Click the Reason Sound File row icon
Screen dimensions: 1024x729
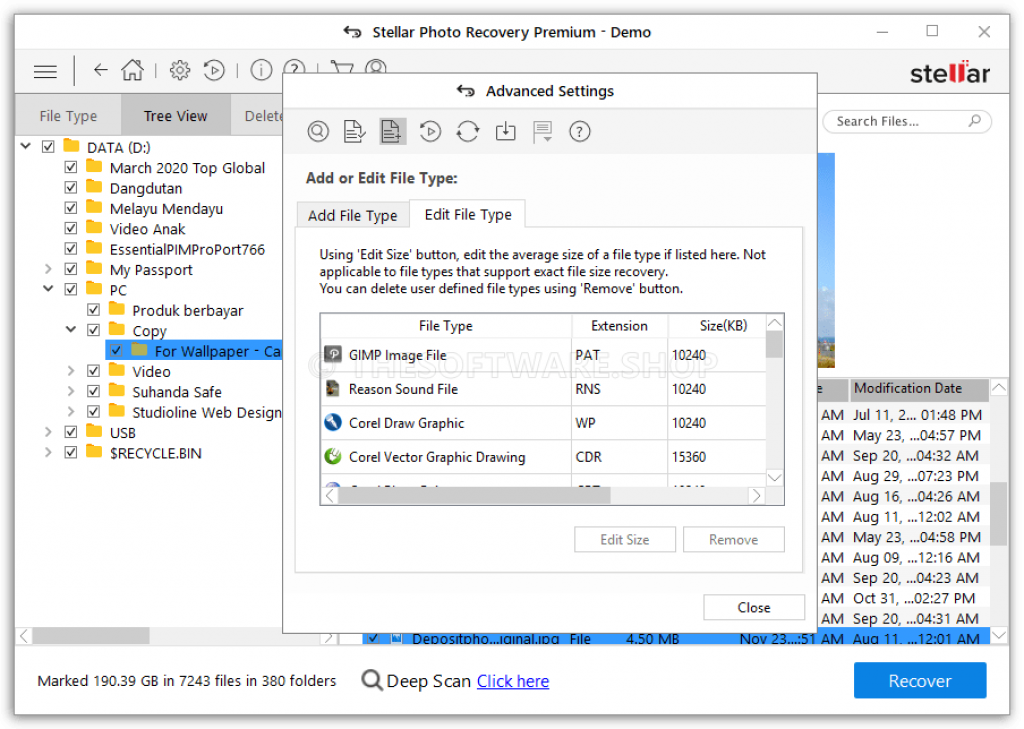(x=333, y=389)
